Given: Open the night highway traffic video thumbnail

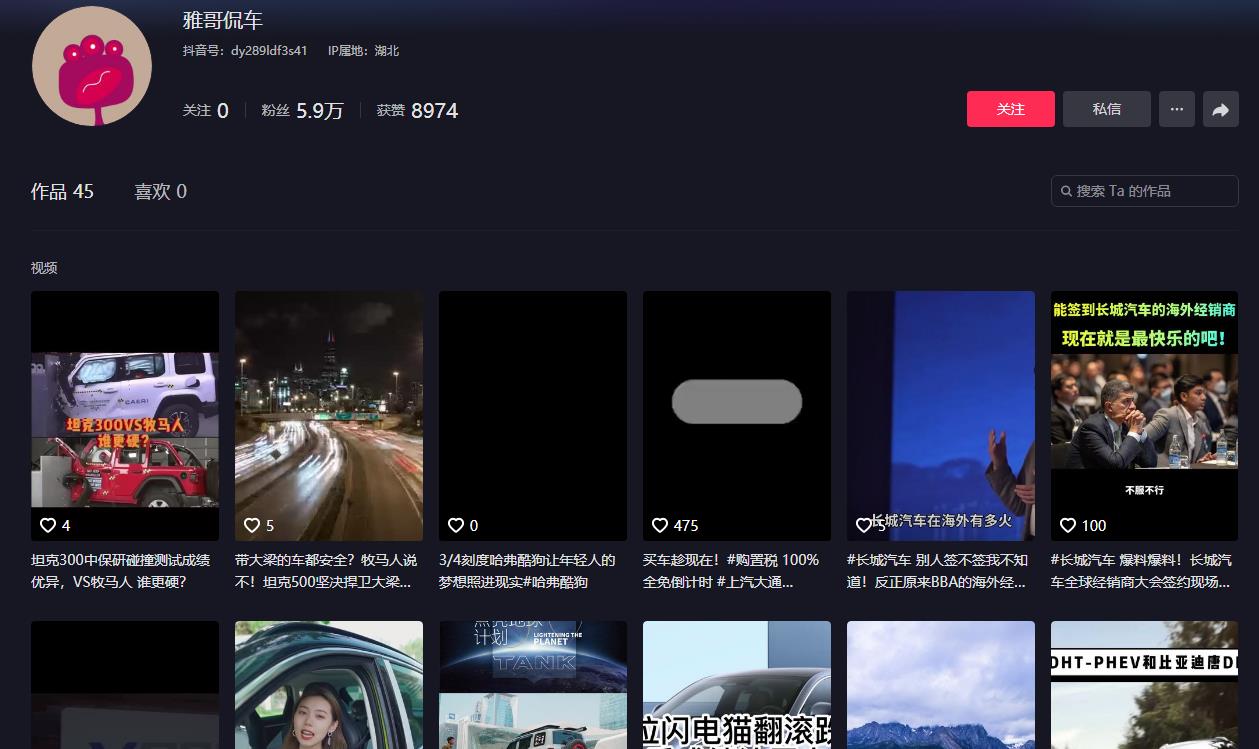Looking at the screenshot, I should point(329,416).
